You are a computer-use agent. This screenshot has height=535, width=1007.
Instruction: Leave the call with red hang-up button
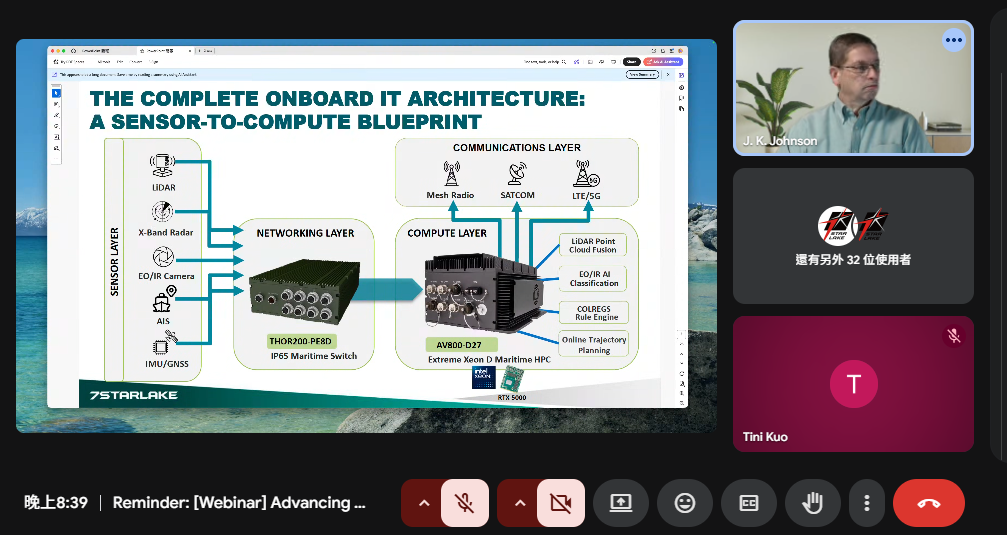coord(928,503)
